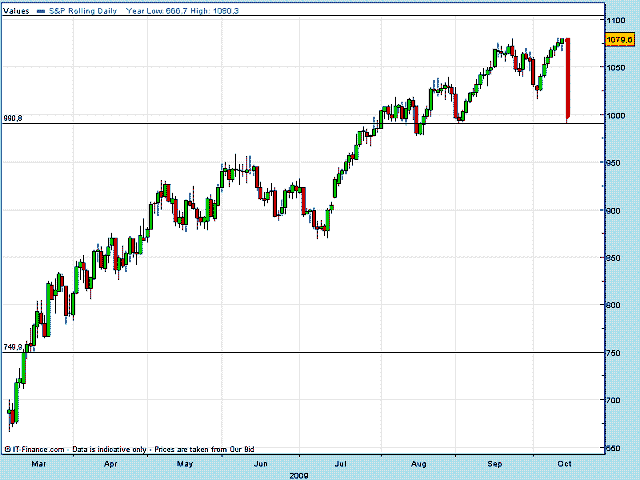Click the 749.8 support line label
The width and height of the screenshot is (640, 480).
pyautogui.click(x=13, y=347)
